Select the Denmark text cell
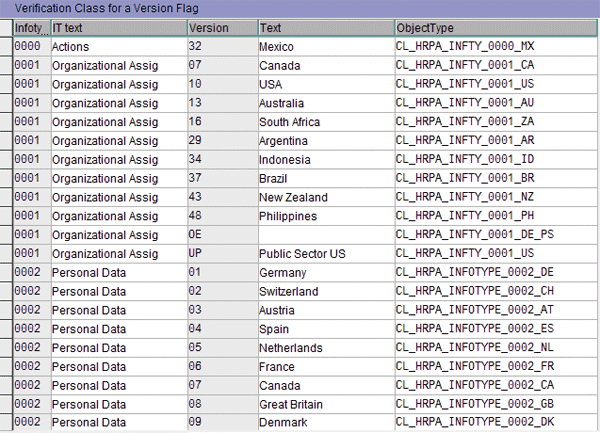 coord(284,423)
